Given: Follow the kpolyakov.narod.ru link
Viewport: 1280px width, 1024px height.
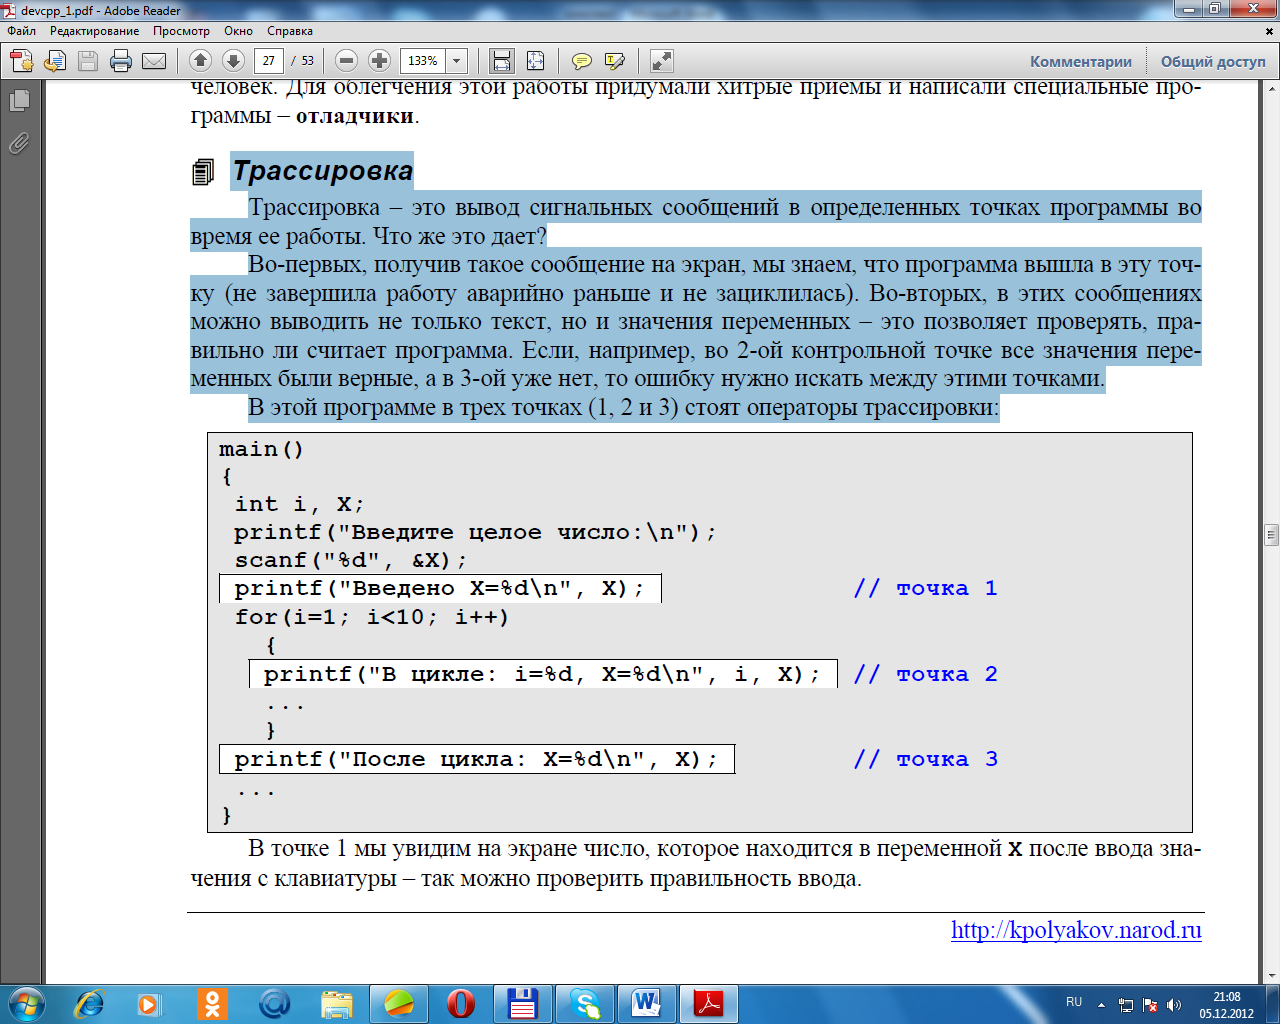Looking at the screenshot, I should [x=1076, y=930].
